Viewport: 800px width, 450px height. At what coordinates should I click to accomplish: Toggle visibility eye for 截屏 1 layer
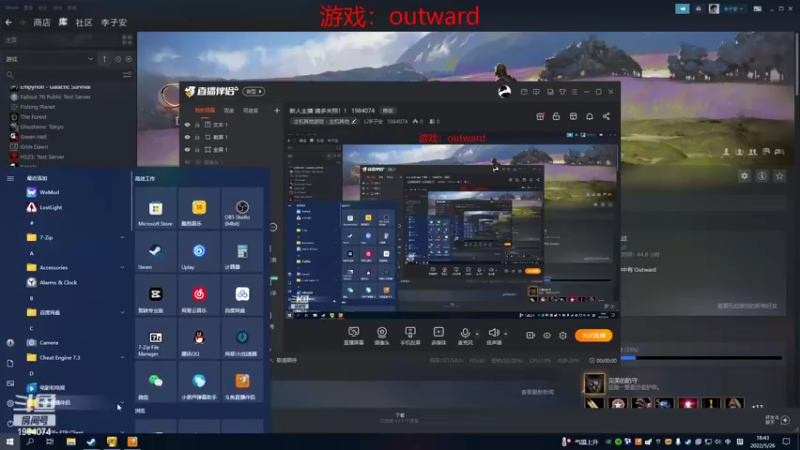(x=187, y=137)
